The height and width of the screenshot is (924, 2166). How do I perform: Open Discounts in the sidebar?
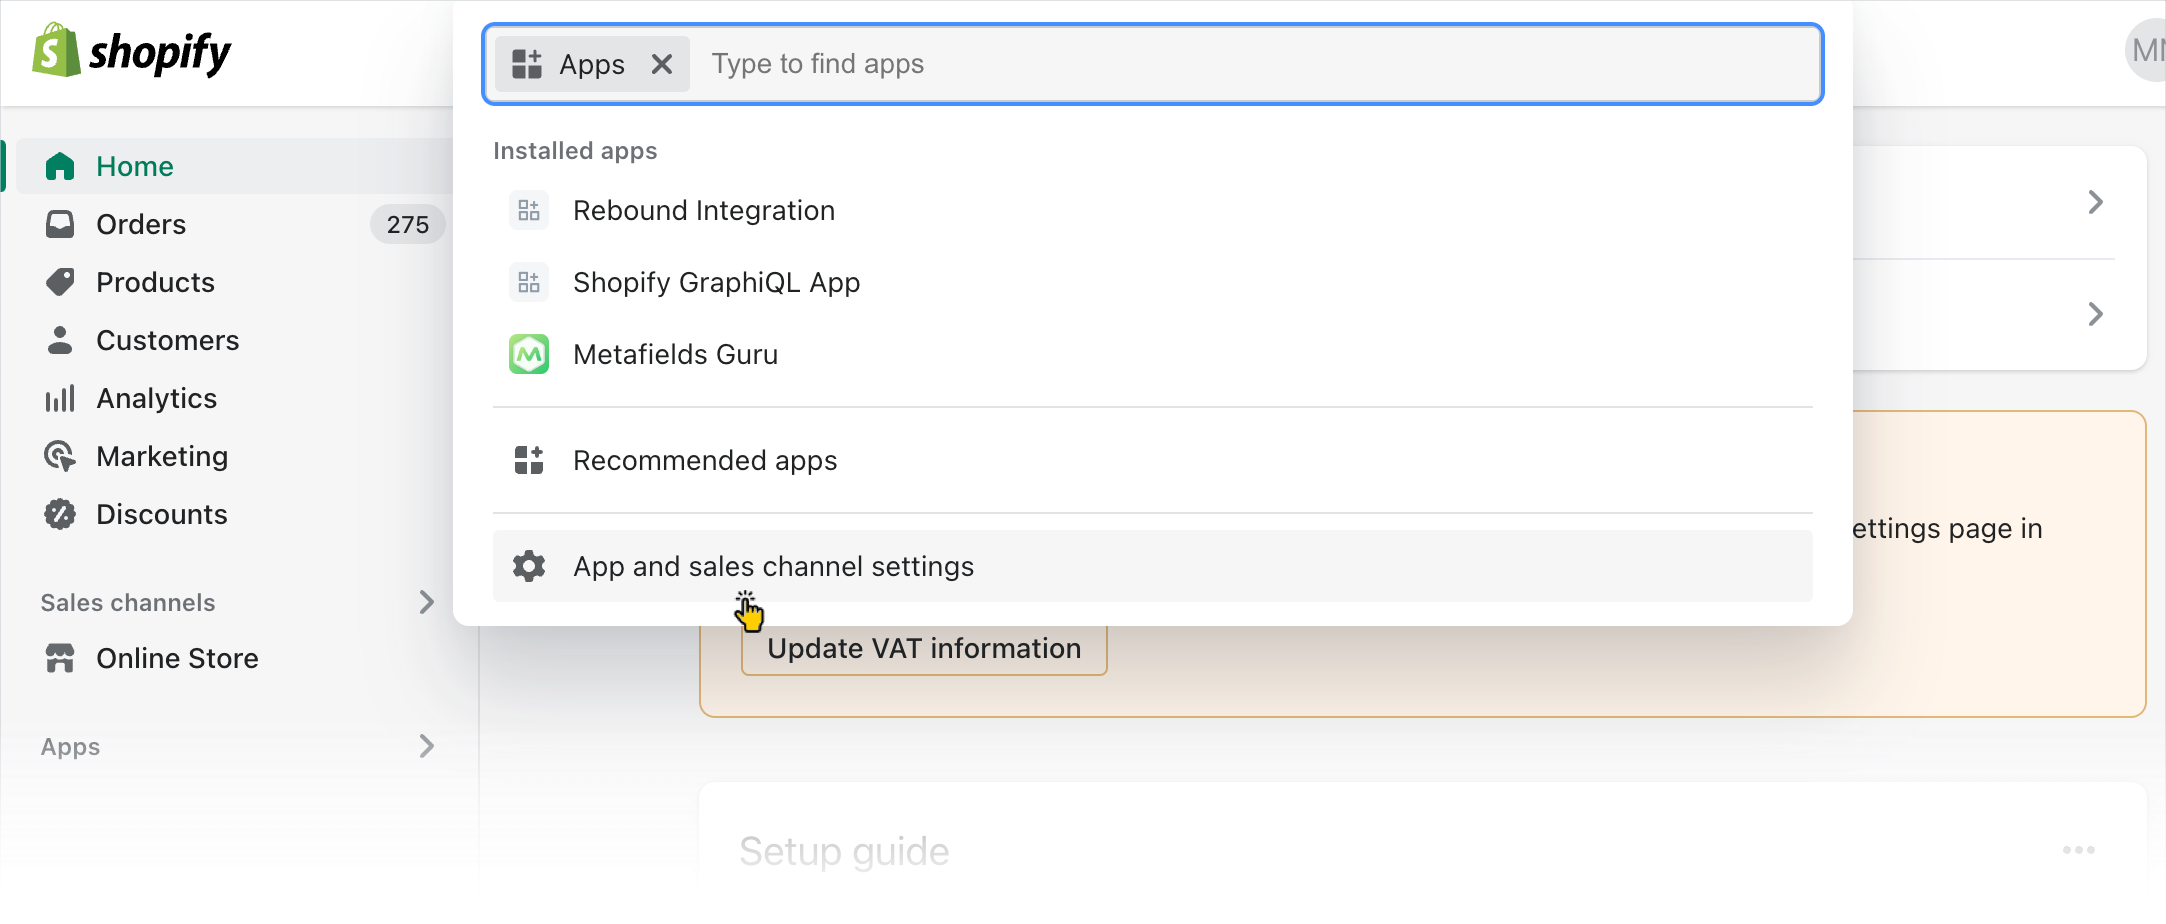click(x=161, y=514)
